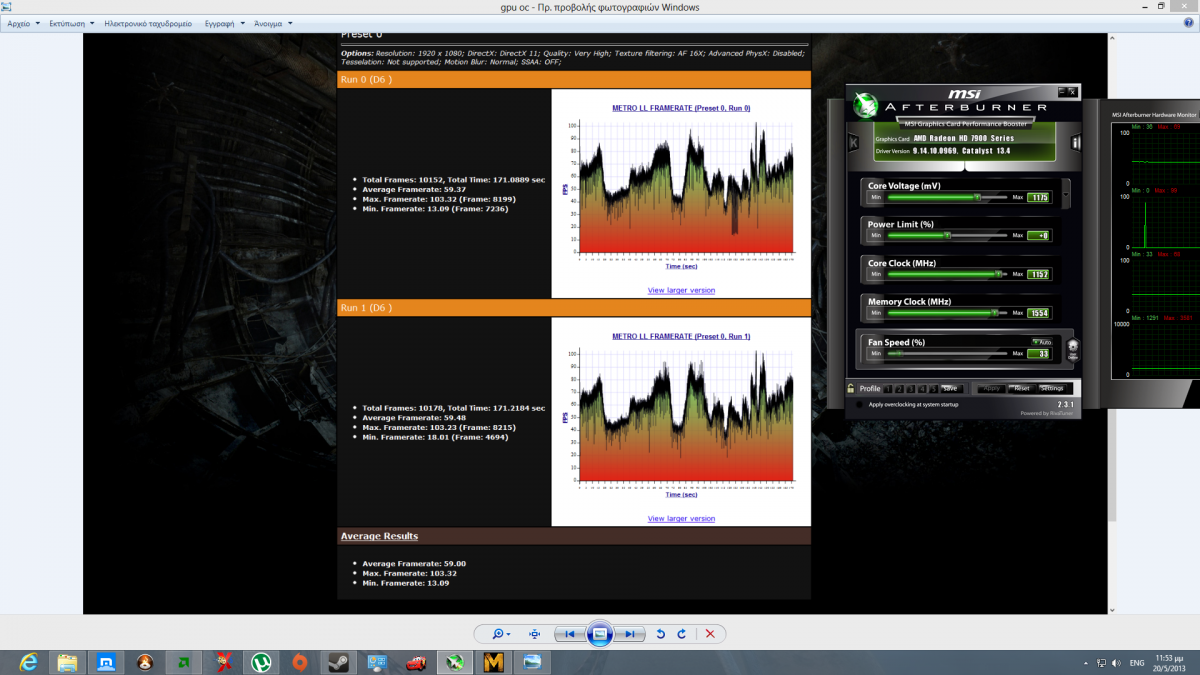Click the profile lock icon in Afterburner
1200x675 pixels.
point(851,388)
